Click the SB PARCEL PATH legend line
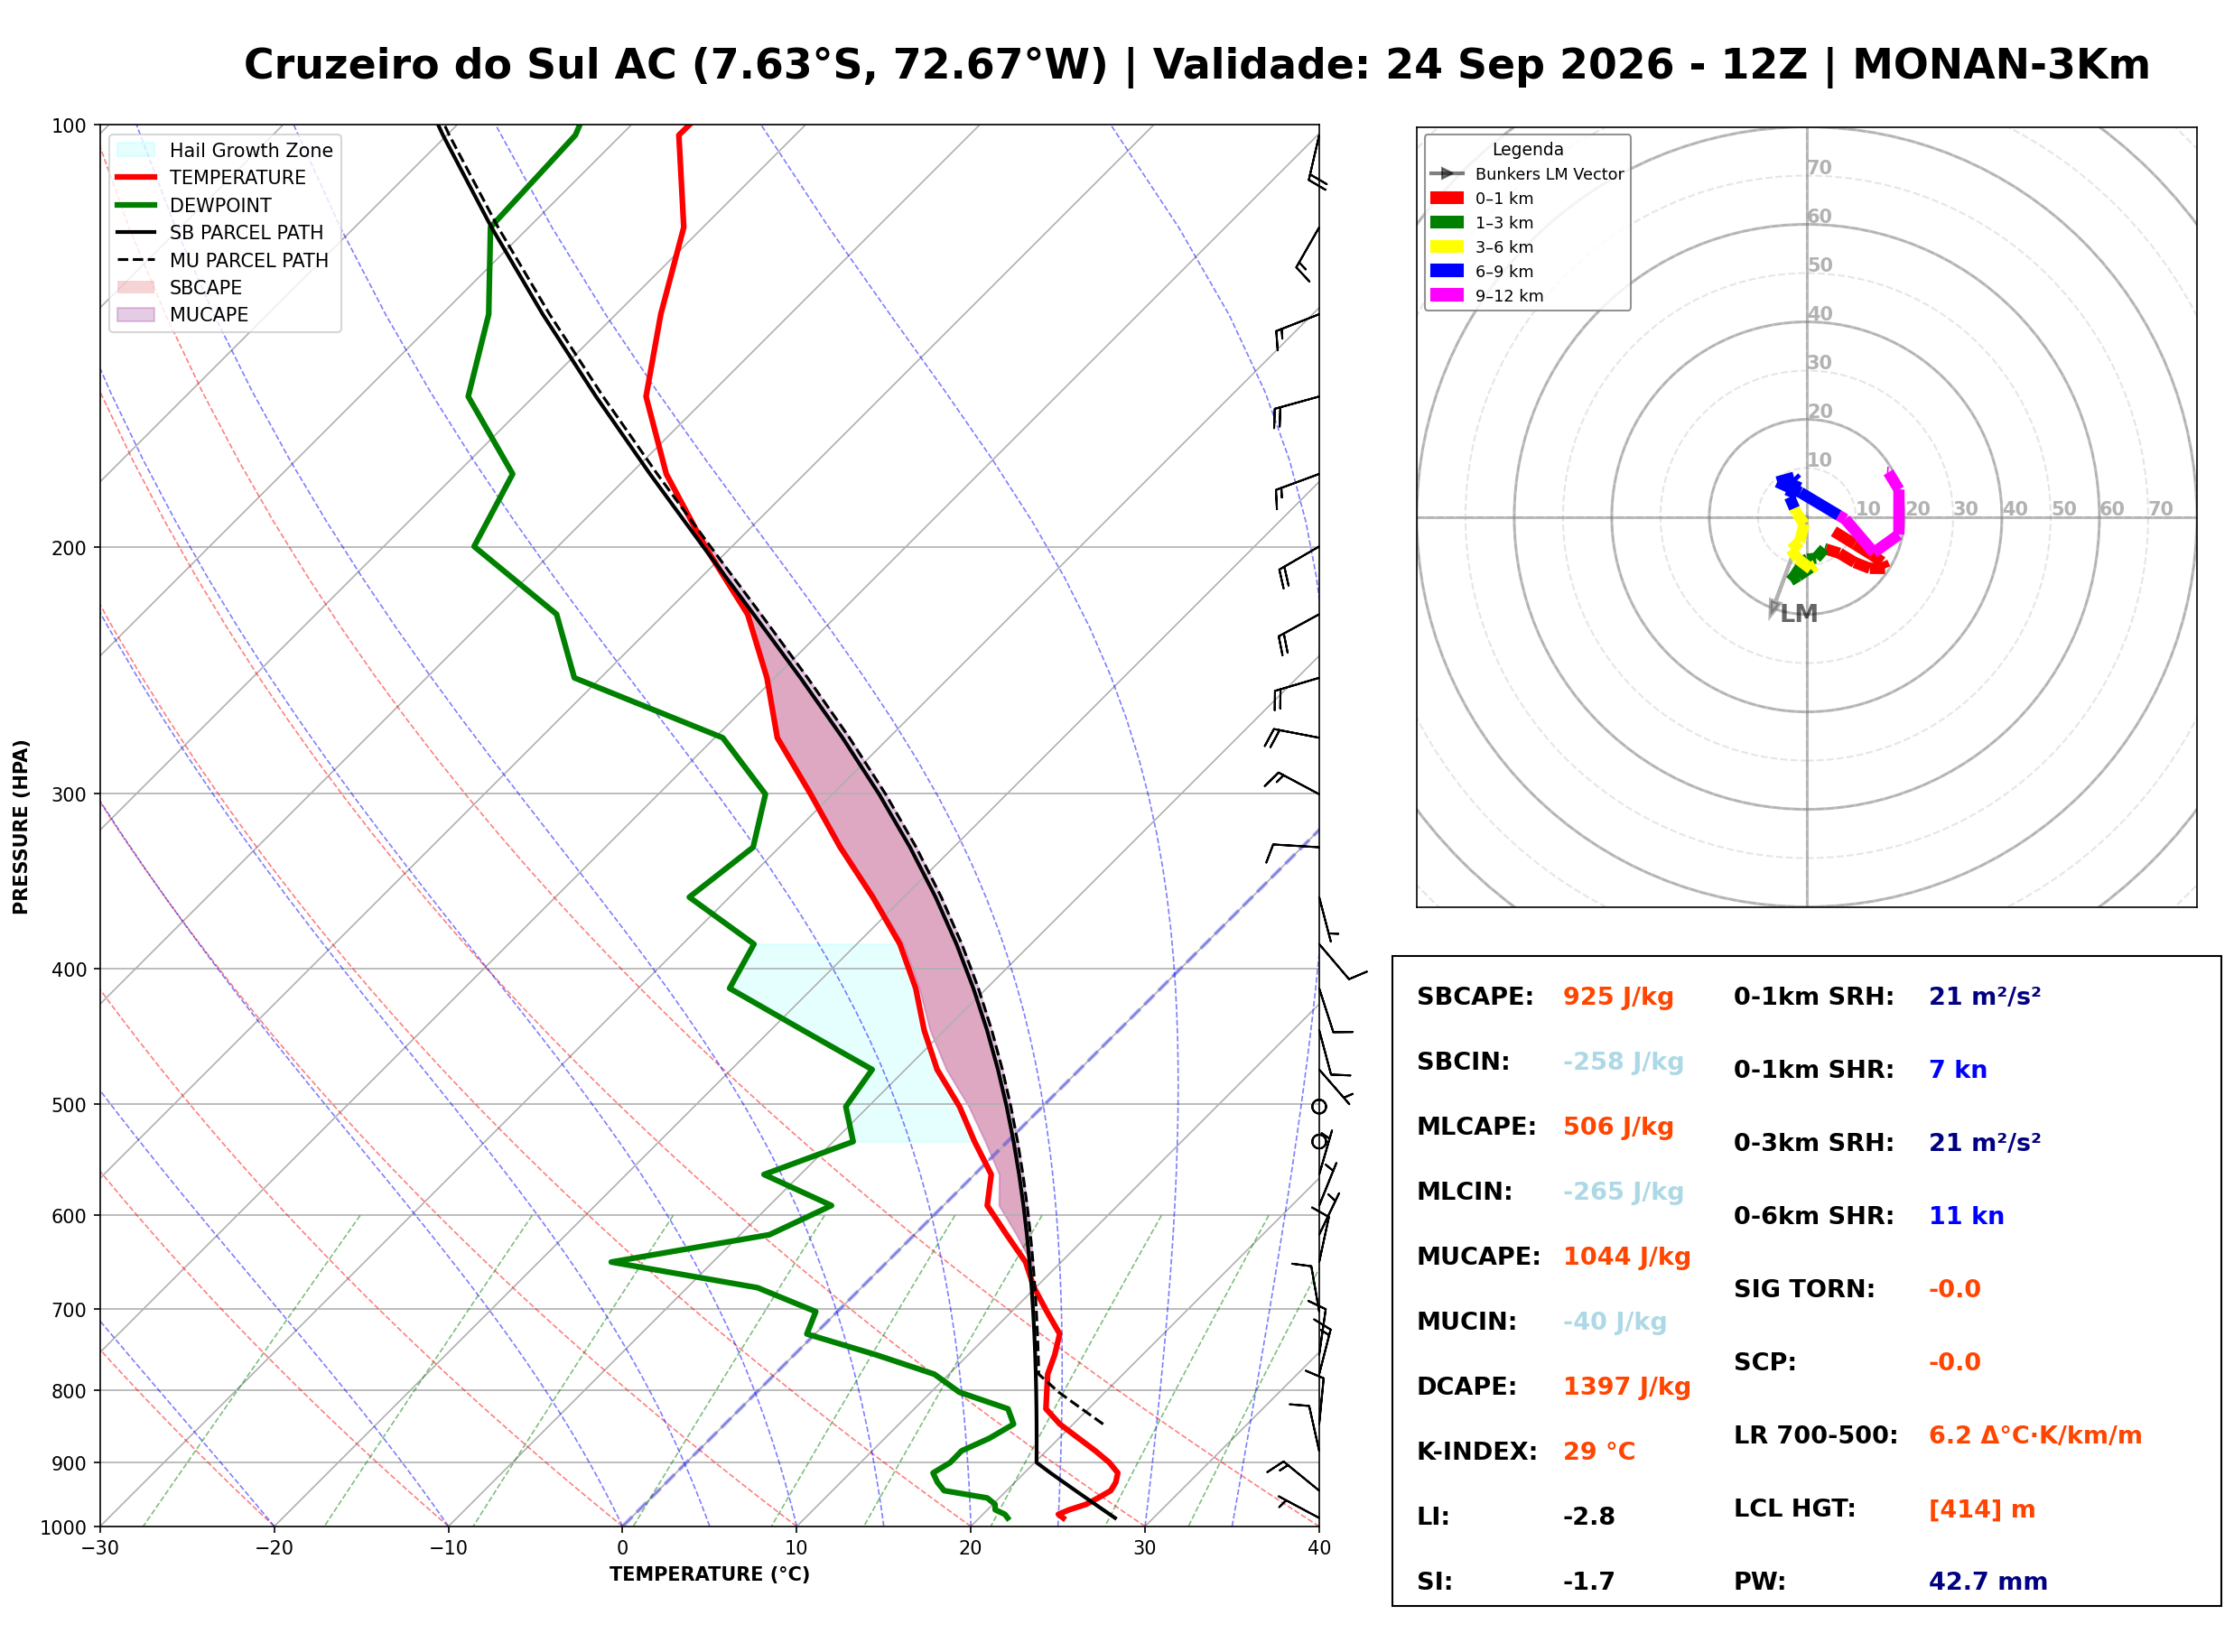Viewport: 2234px width, 1652px height. click(x=136, y=232)
